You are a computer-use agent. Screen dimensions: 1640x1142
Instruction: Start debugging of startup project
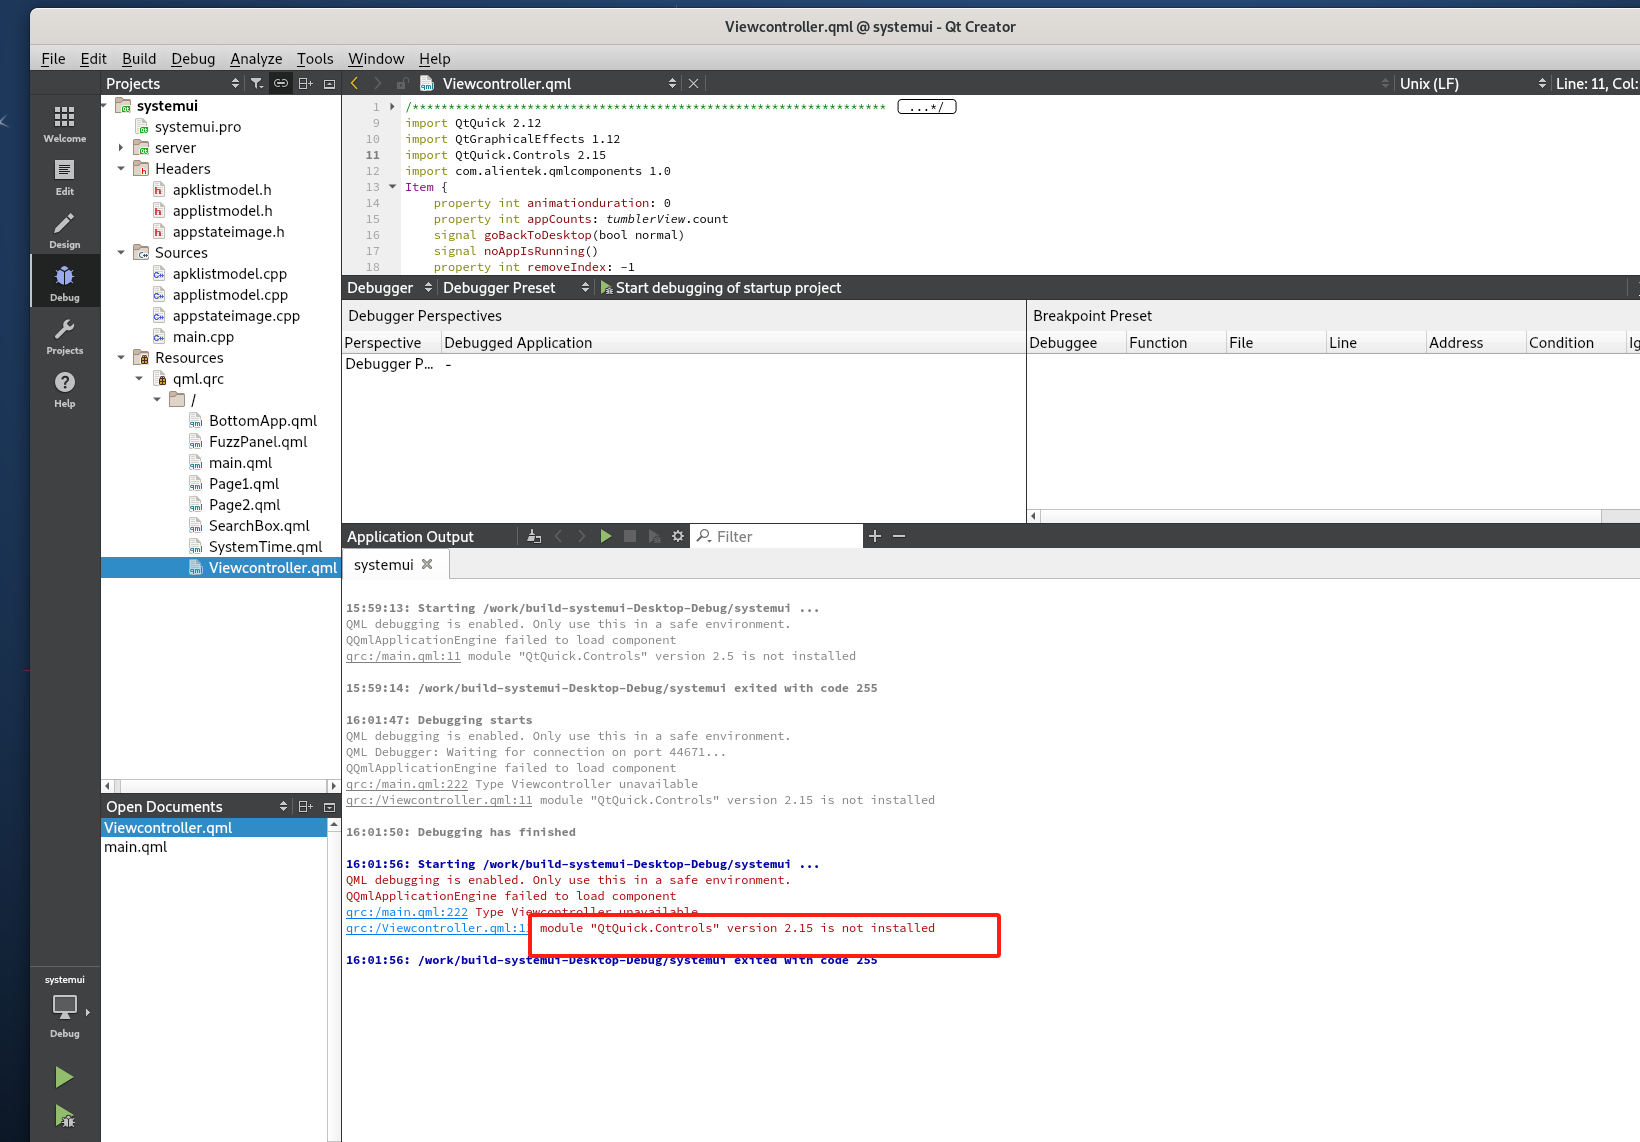pyautogui.click(x=721, y=287)
